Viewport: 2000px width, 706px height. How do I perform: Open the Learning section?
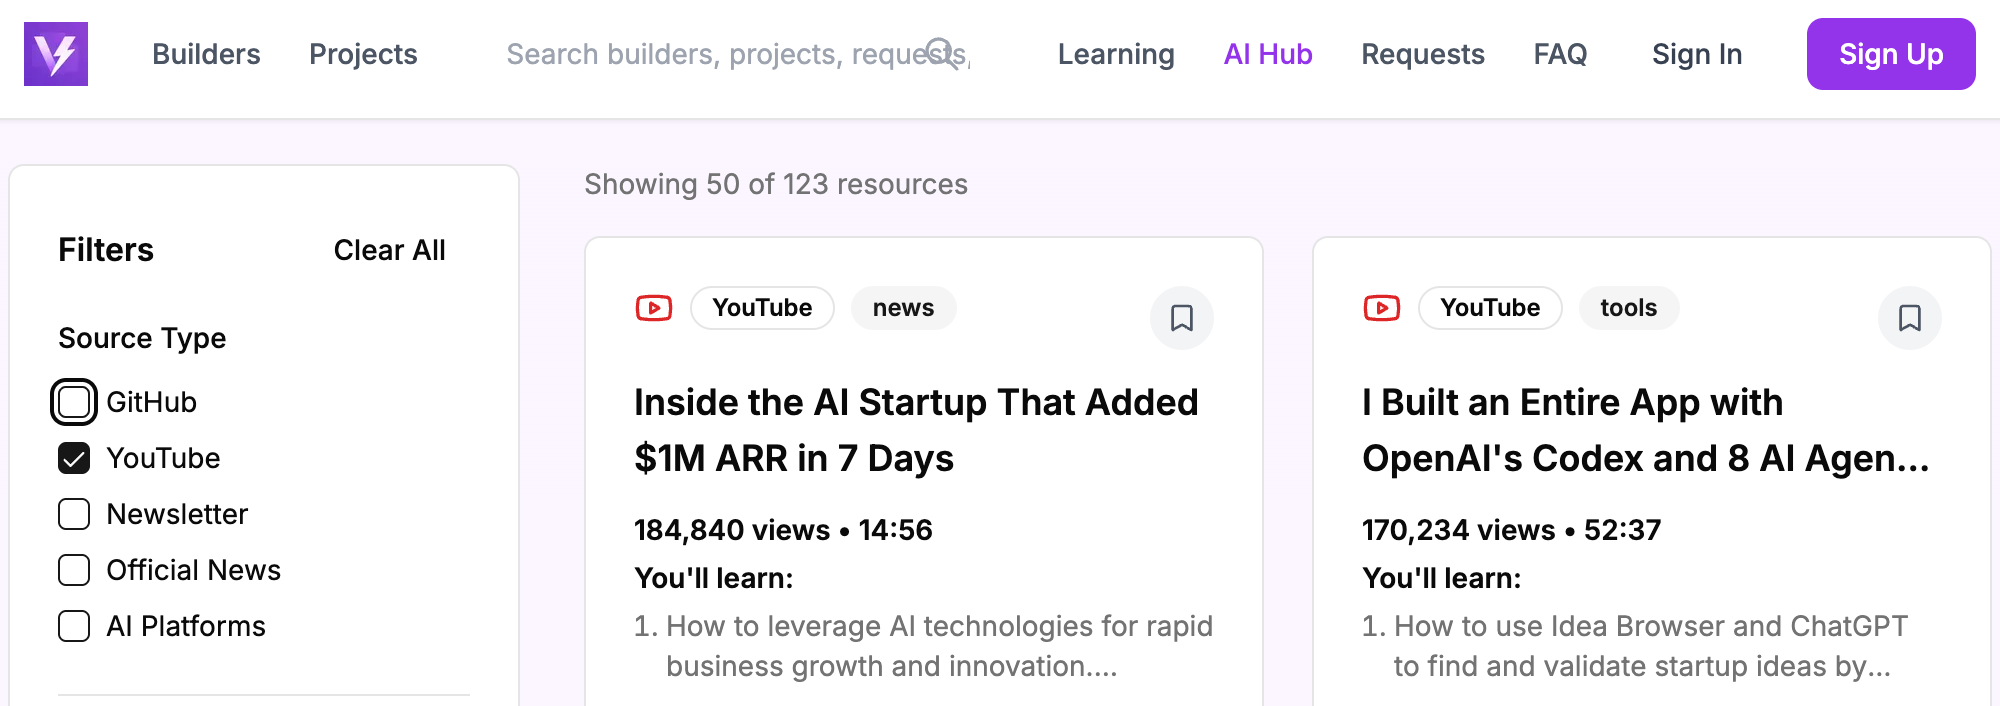(x=1116, y=54)
